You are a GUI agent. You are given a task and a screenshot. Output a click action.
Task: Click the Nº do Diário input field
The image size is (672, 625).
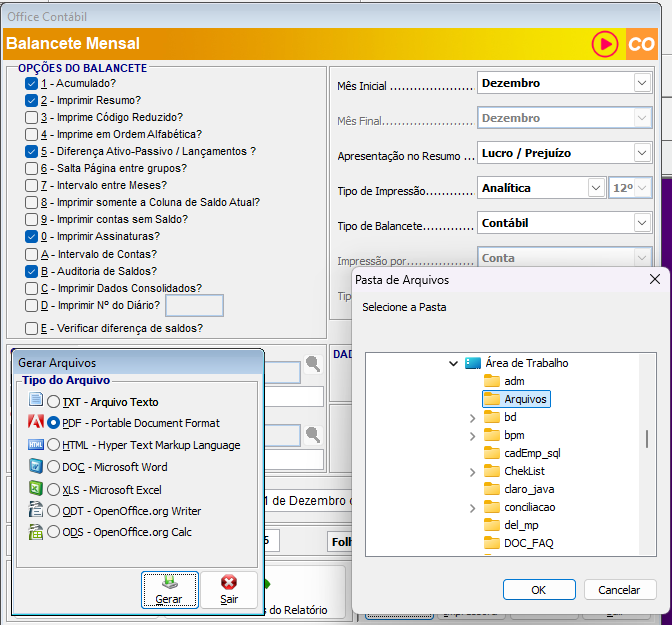[194, 306]
